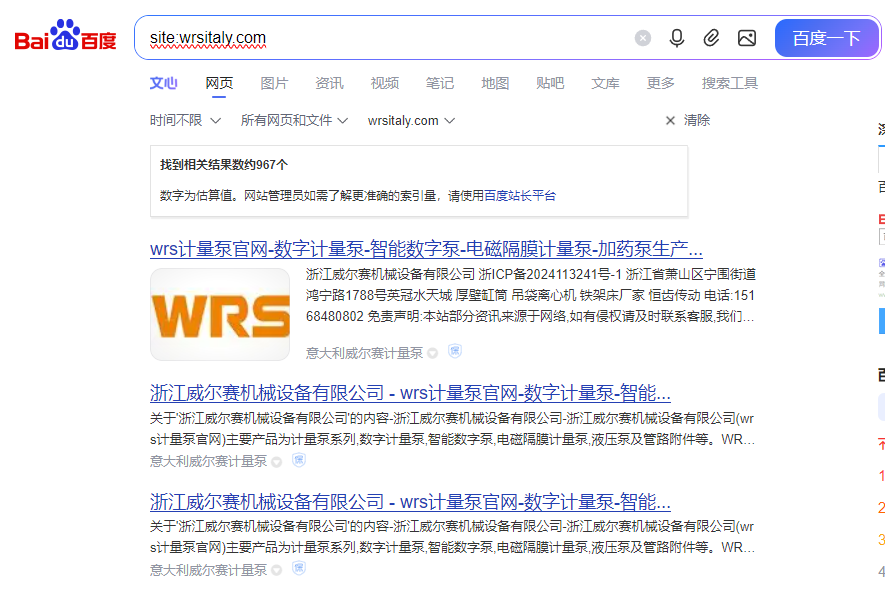Switch to the 视频 tab
The height and width of the screenshot is (591, 885).
point(384,83)
